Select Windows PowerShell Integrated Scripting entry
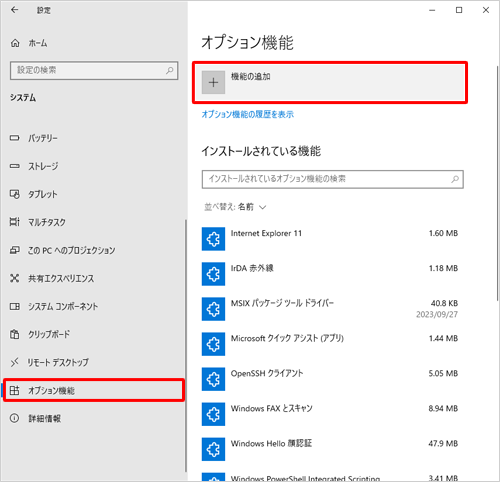500x482 pixels. (x=305, y=478)
